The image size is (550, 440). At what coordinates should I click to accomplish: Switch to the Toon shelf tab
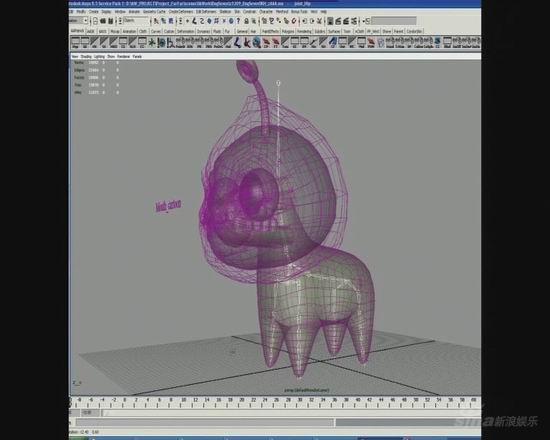tap(347, 31)
